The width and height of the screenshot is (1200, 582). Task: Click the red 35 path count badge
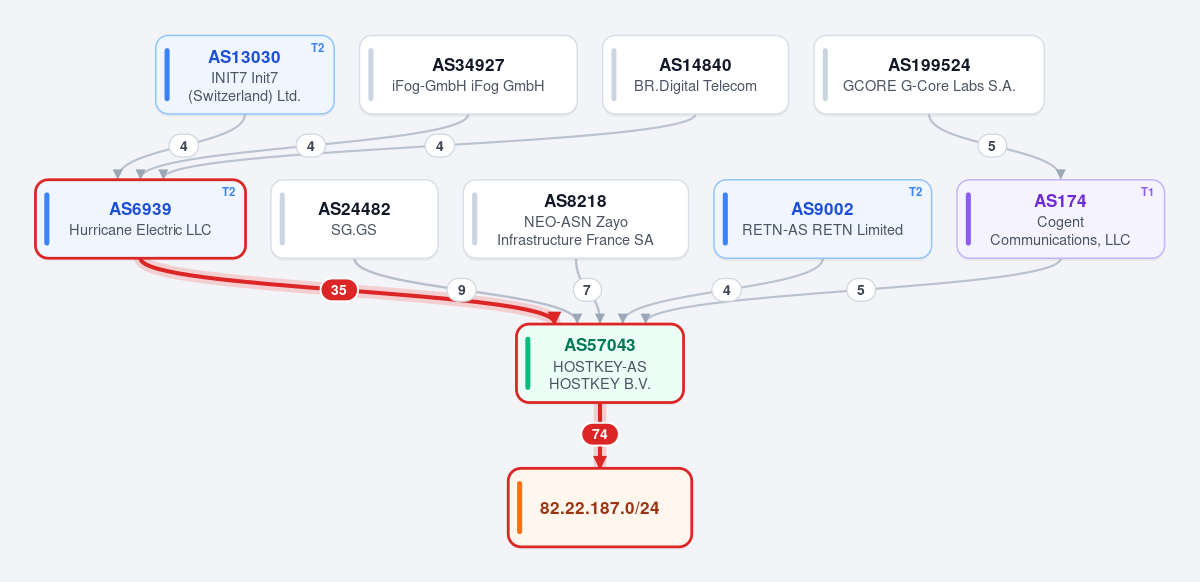point(339,290)
